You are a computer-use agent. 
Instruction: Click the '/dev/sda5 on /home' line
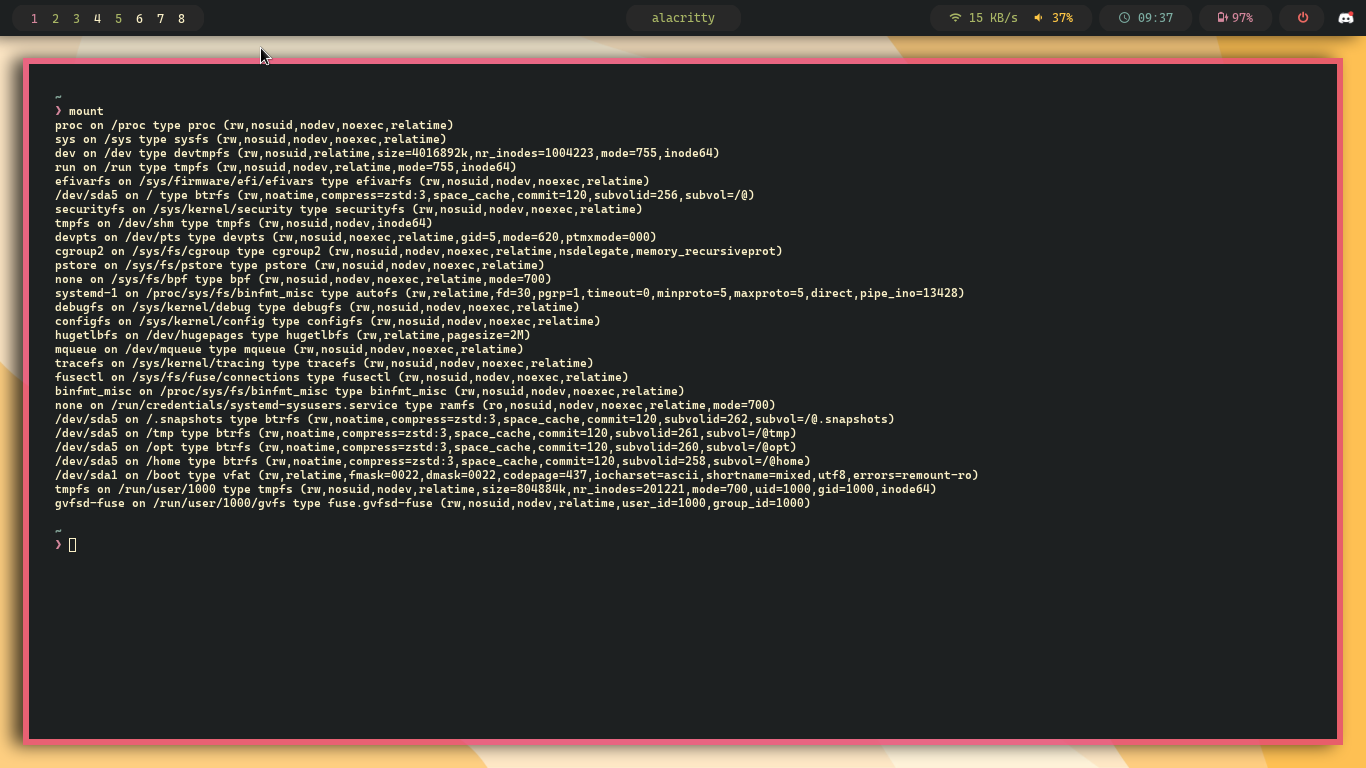pos(433,461)
